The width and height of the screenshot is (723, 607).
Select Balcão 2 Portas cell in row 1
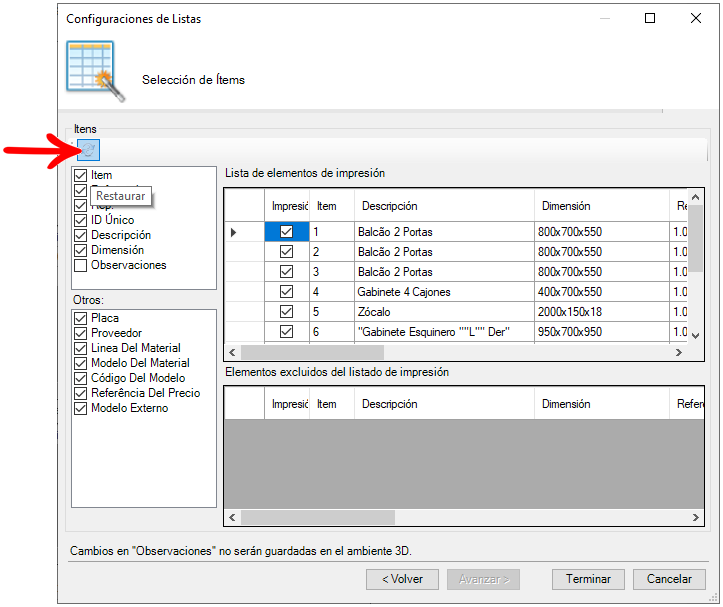click(x=444, y=232)
